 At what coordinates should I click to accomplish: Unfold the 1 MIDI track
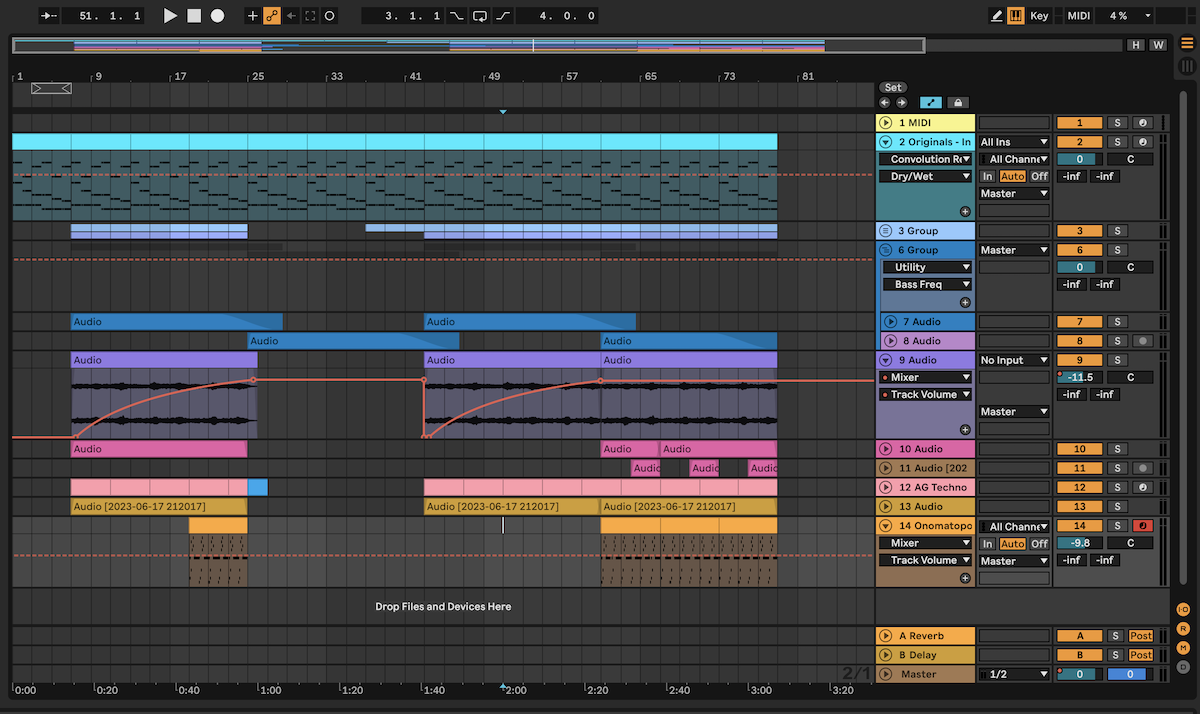[886, 123]
